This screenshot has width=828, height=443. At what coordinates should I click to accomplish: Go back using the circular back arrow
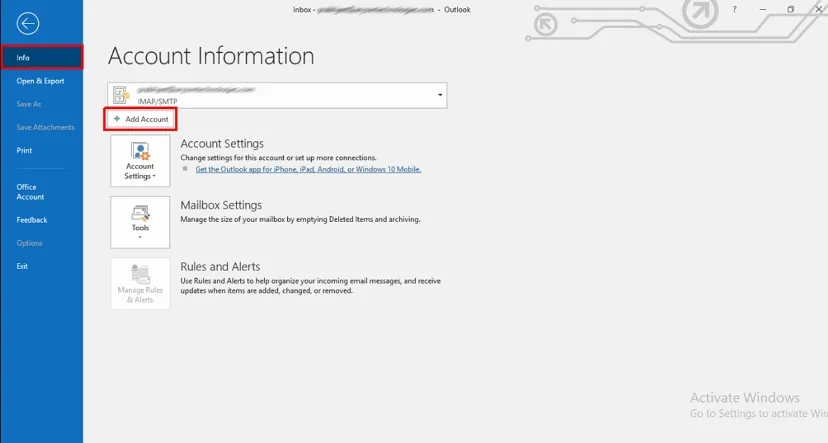point(27,23)
